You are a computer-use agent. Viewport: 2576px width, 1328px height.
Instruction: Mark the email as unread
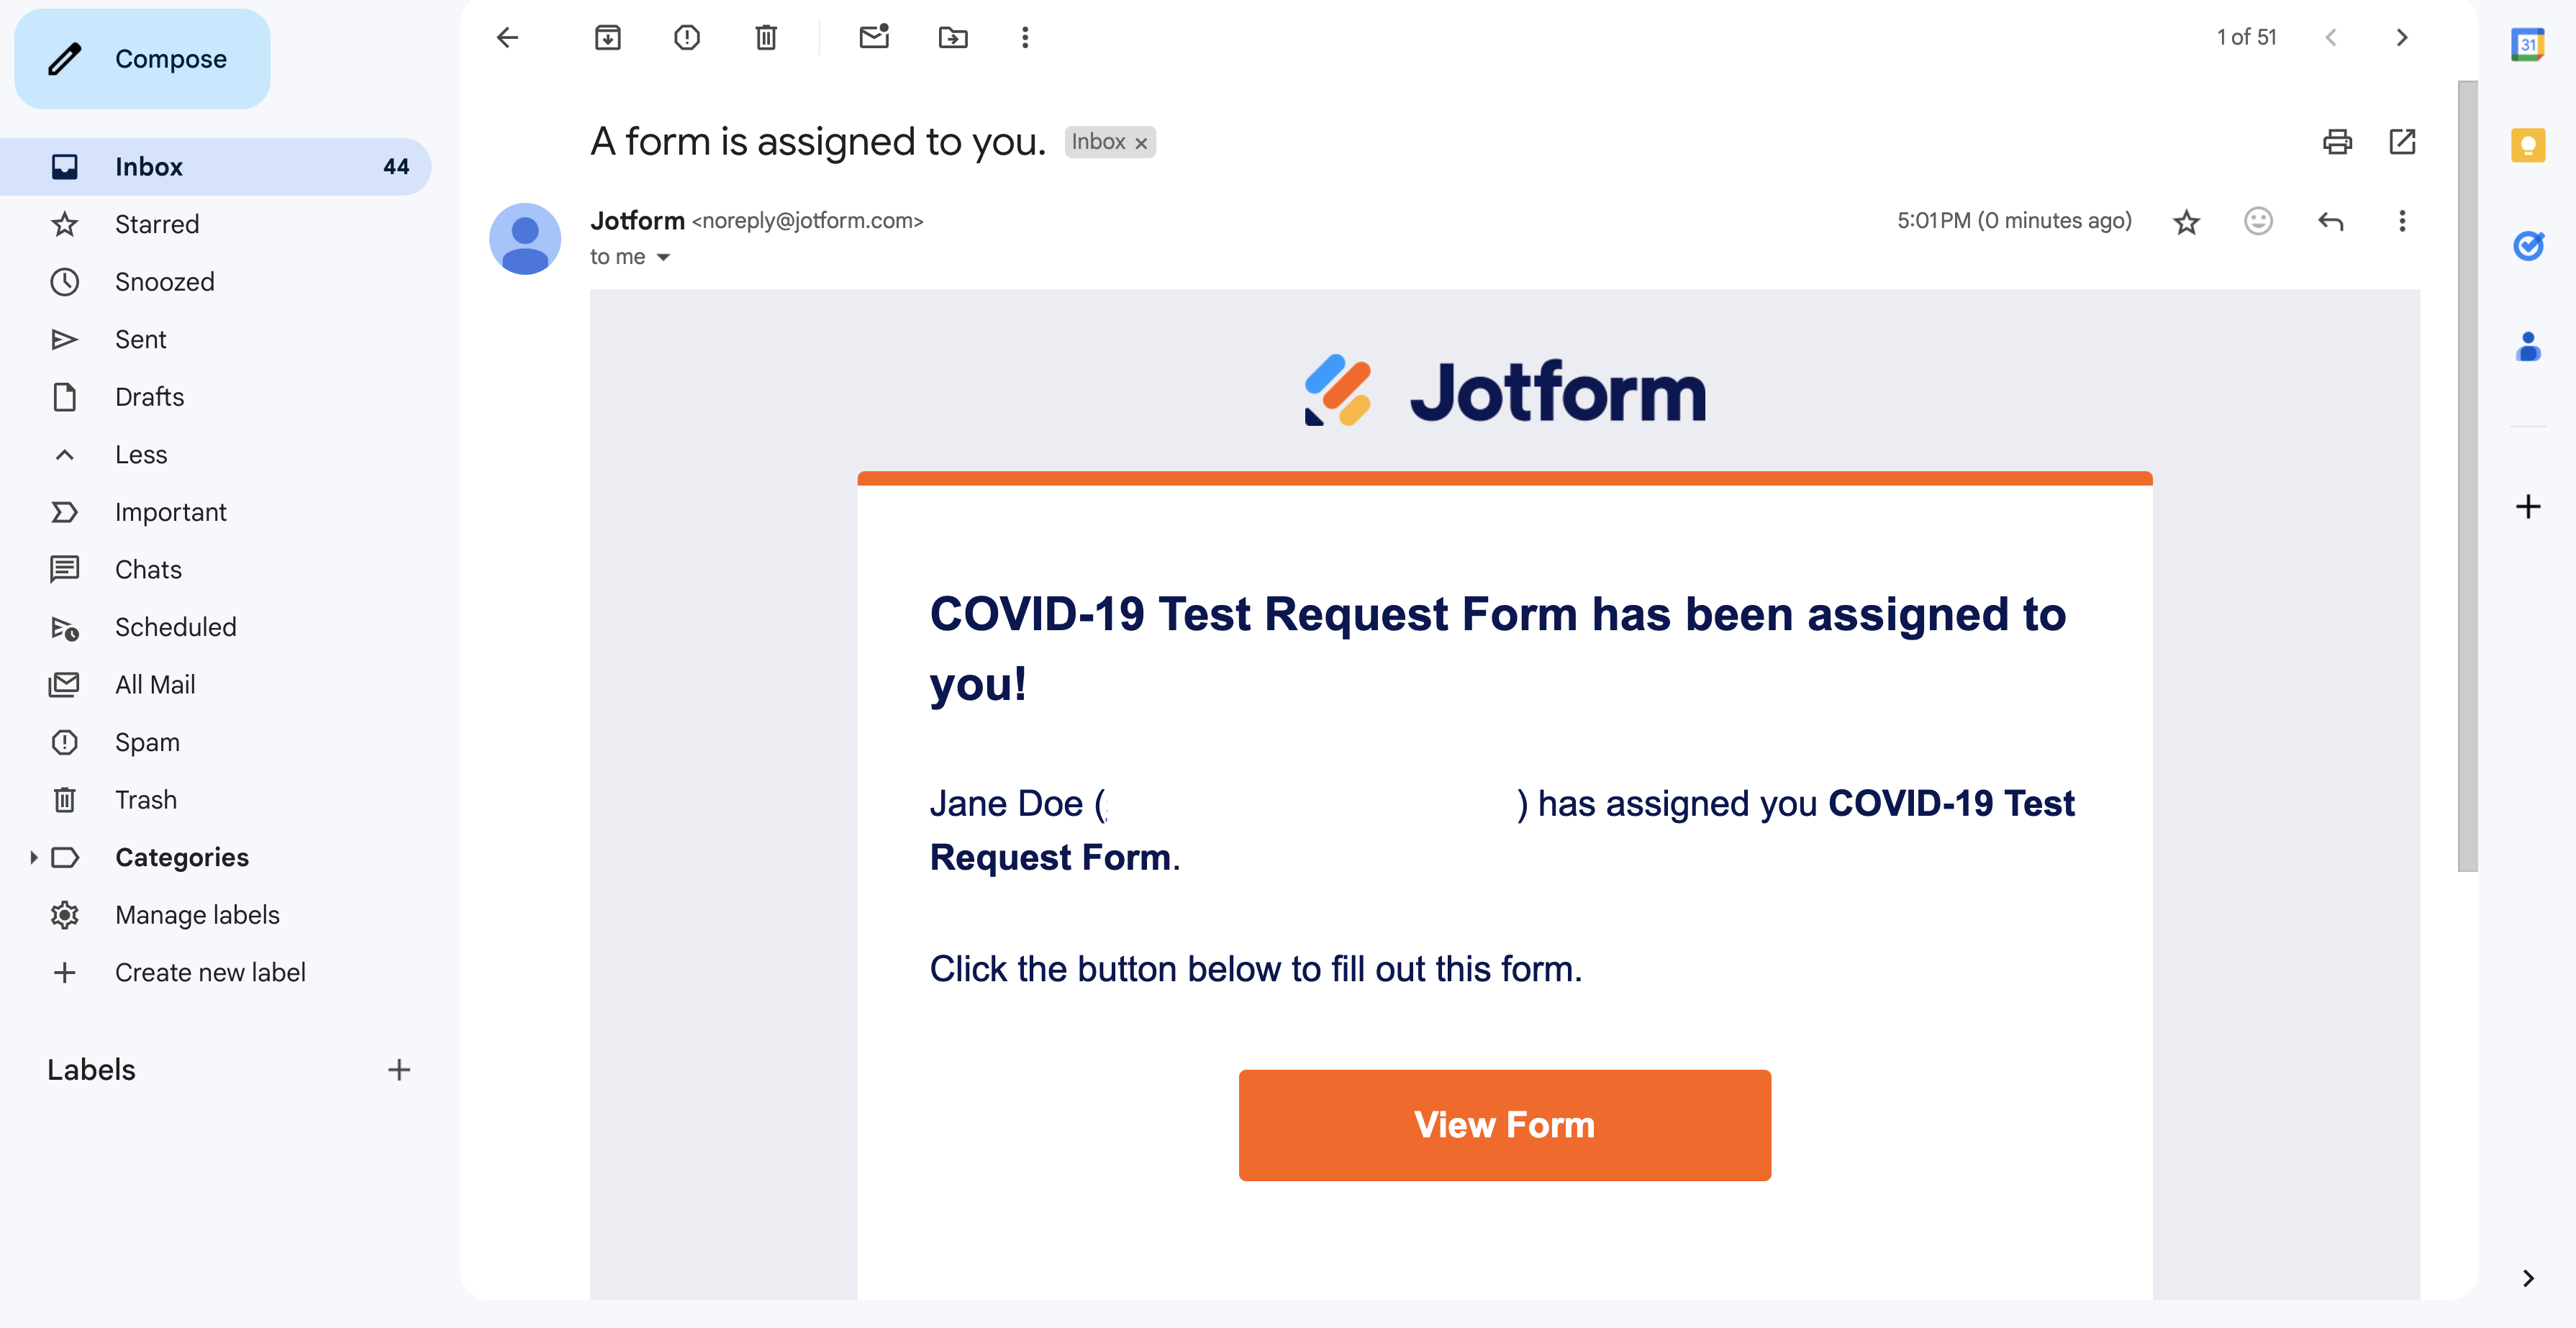click(x=874, y=38)
